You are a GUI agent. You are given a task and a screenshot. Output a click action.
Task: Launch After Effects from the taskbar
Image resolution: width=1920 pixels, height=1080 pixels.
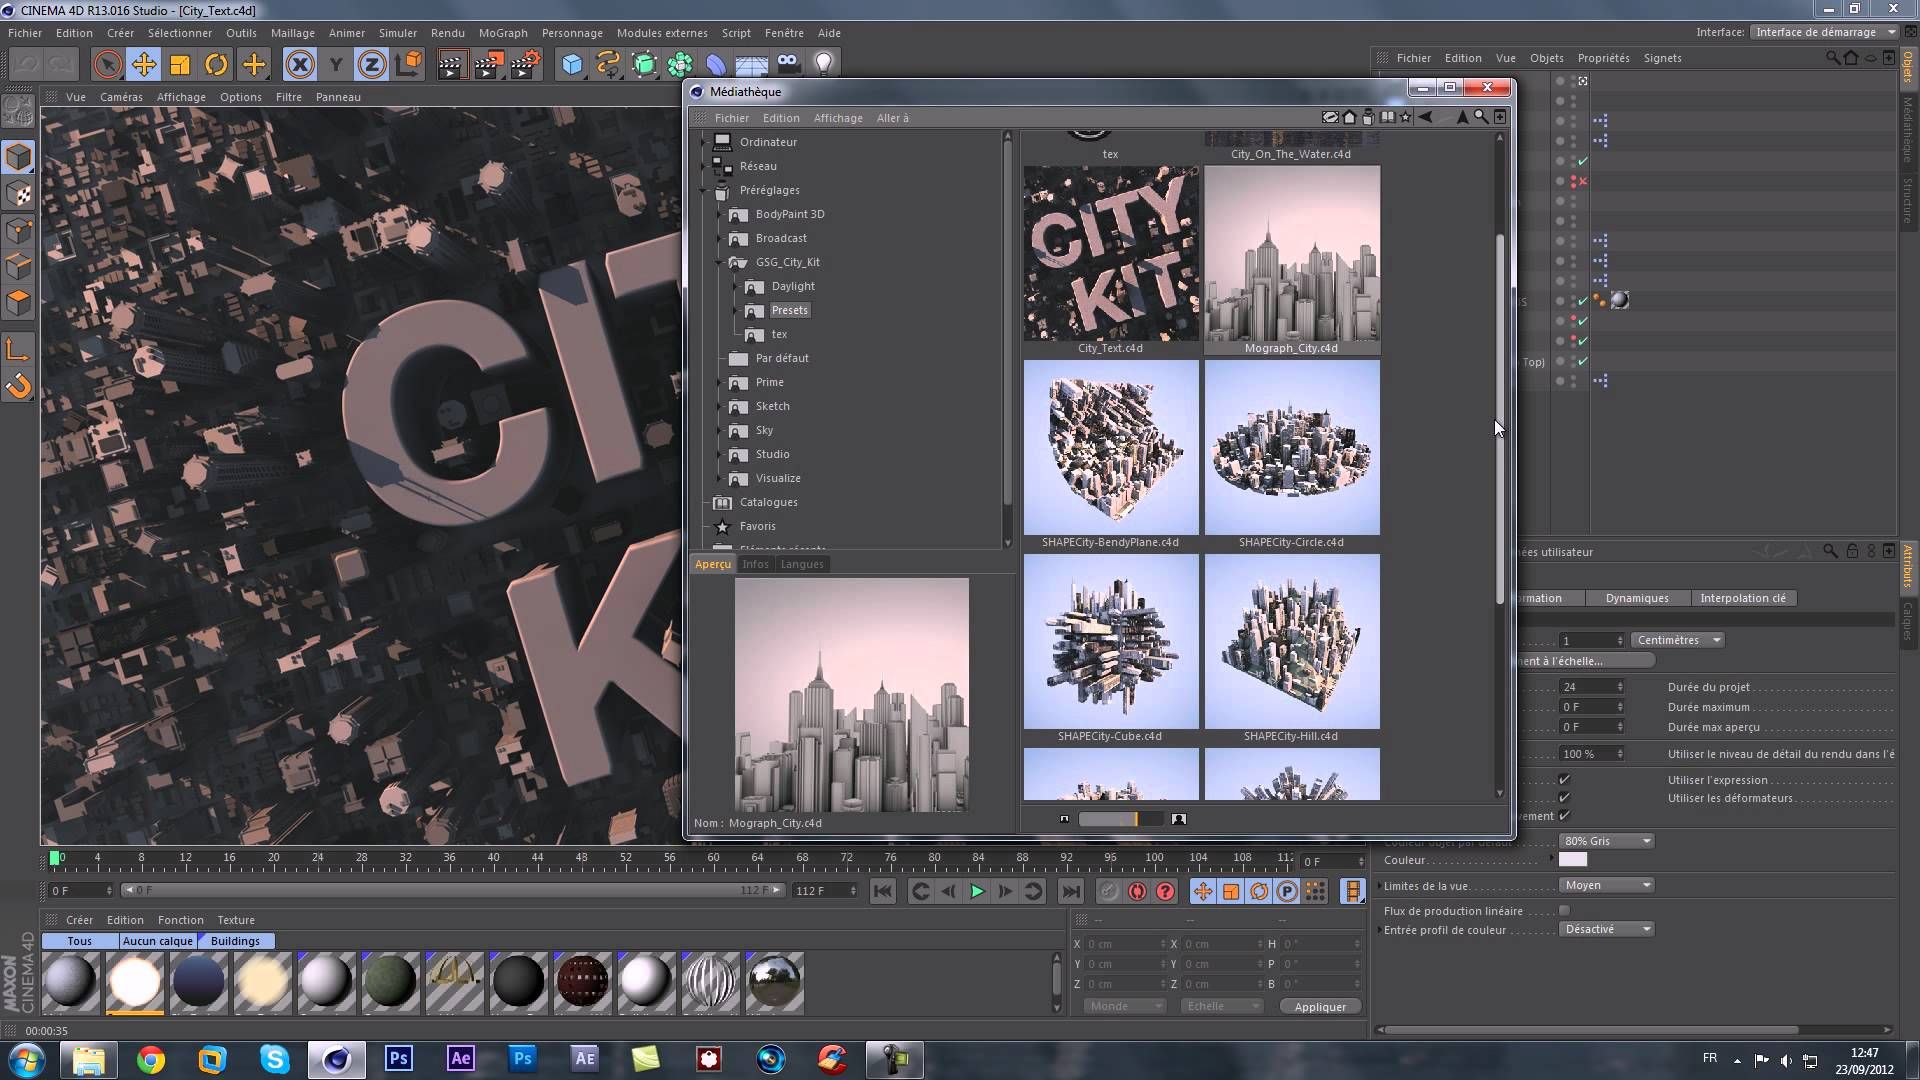[x=461, y=1058]
